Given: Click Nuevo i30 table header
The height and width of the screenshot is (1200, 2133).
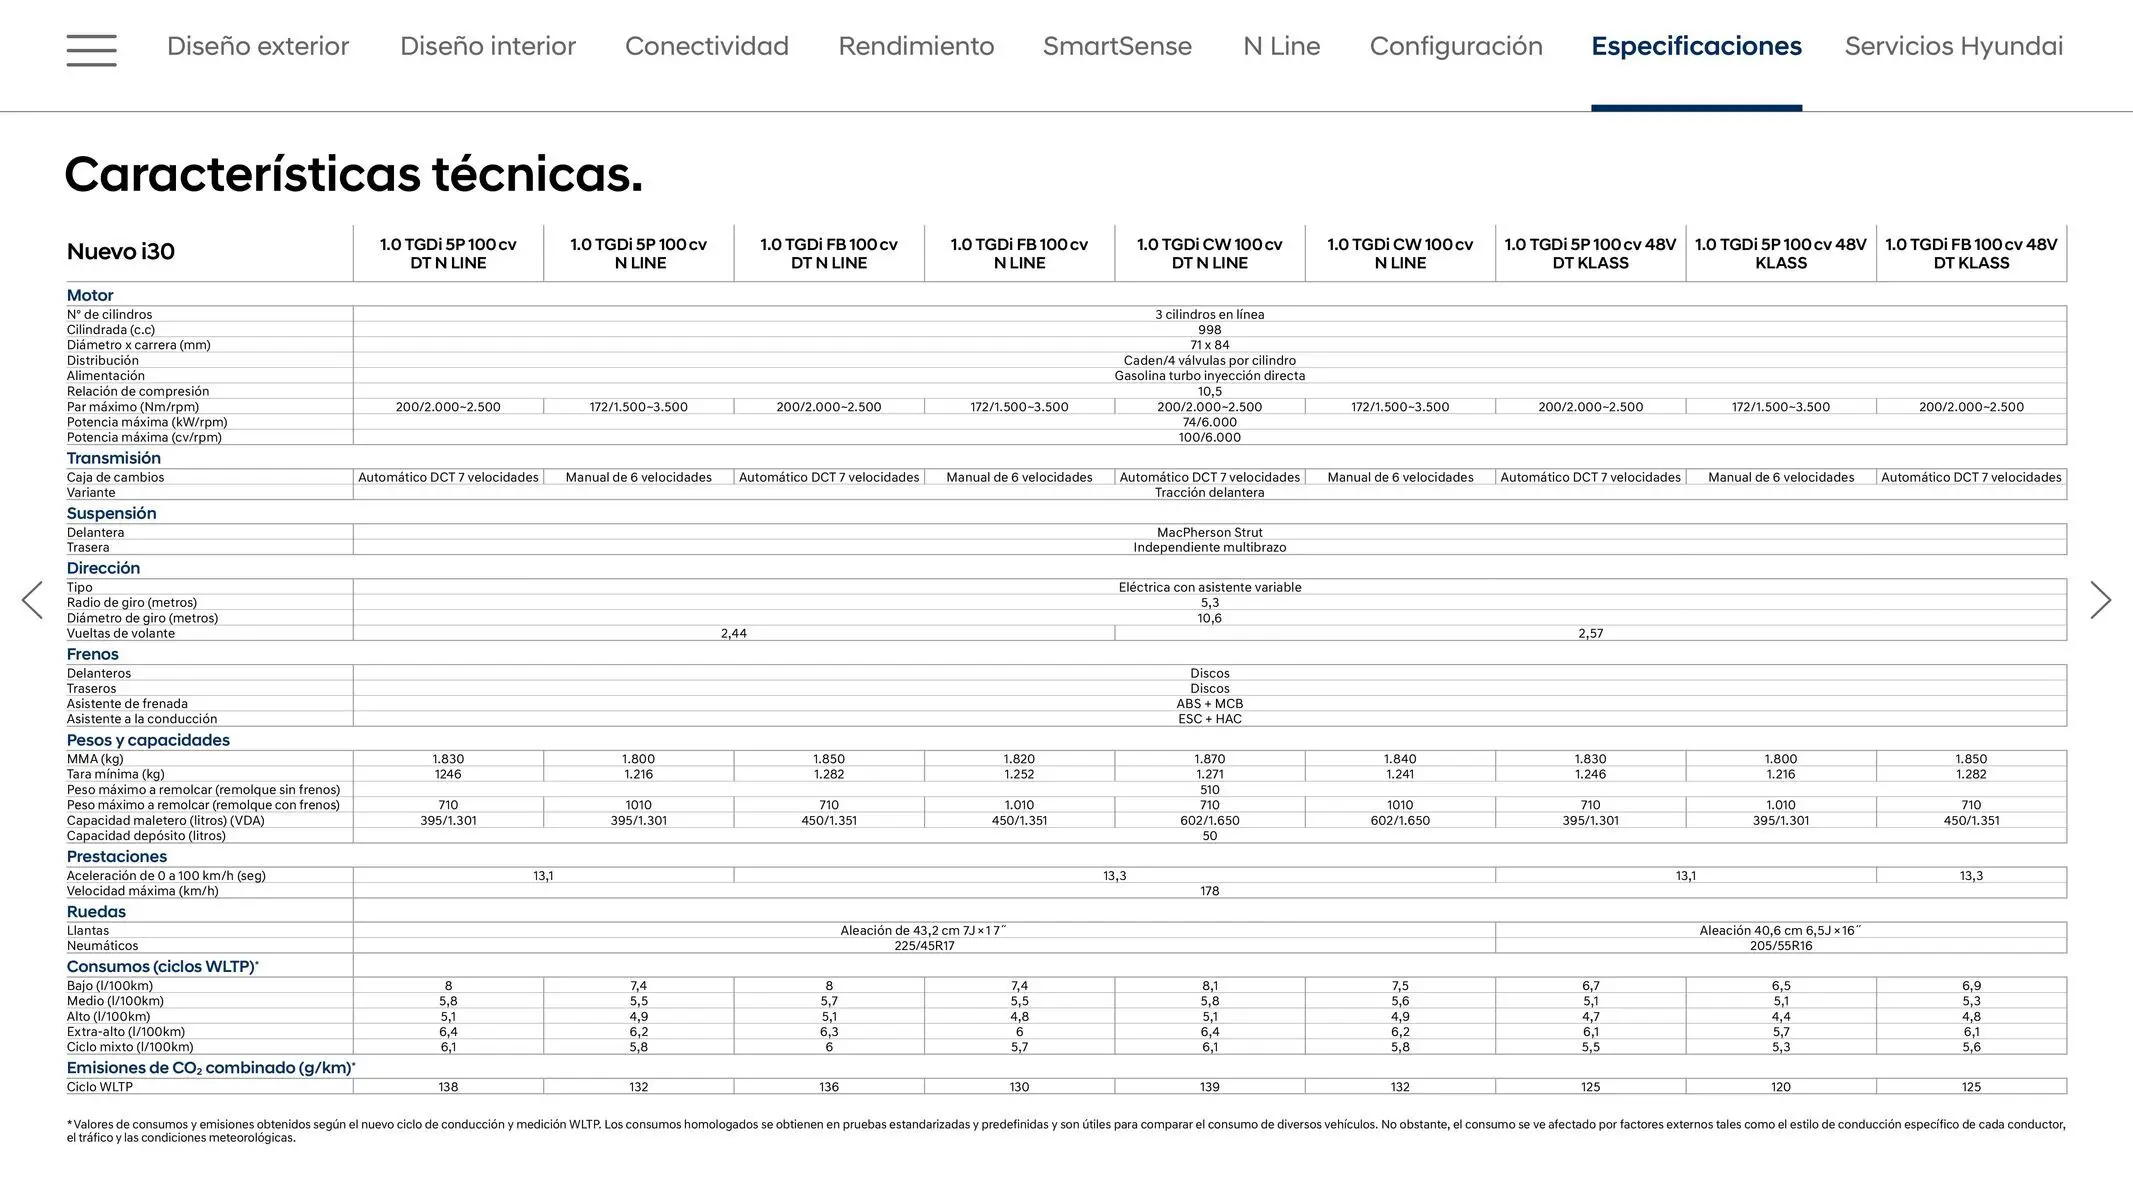Looking at the screenshot, I should pos(120,252).
